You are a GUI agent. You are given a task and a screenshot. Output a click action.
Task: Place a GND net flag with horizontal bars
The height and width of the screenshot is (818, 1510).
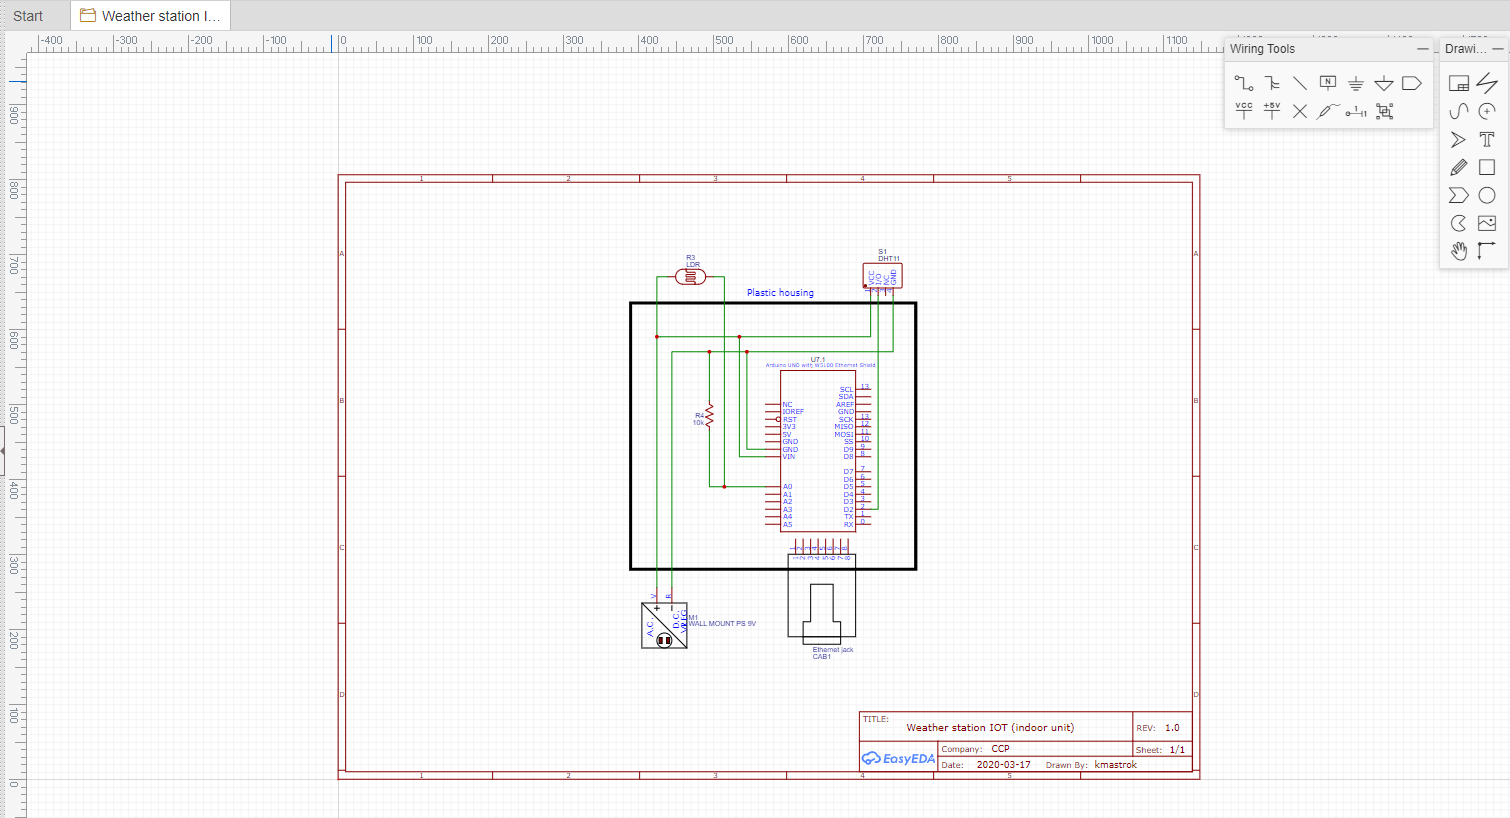(1356, 83)
